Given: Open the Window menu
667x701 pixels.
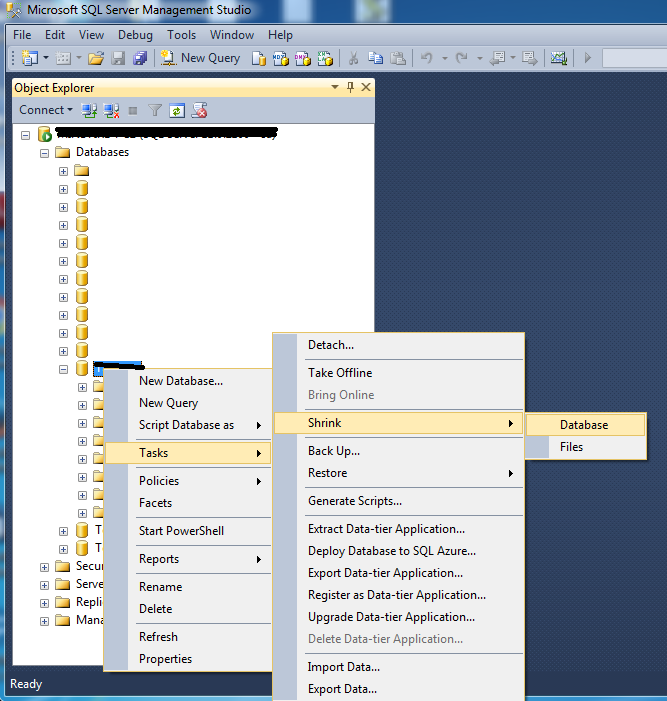Looking at the screenshot, I should coord(232,35).
